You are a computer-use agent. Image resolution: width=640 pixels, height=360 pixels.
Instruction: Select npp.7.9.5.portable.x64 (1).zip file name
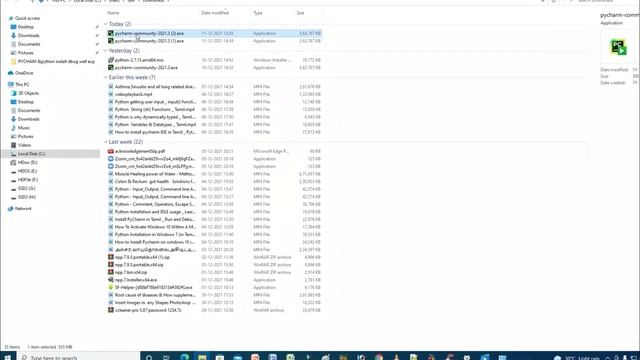coord(142,257)
